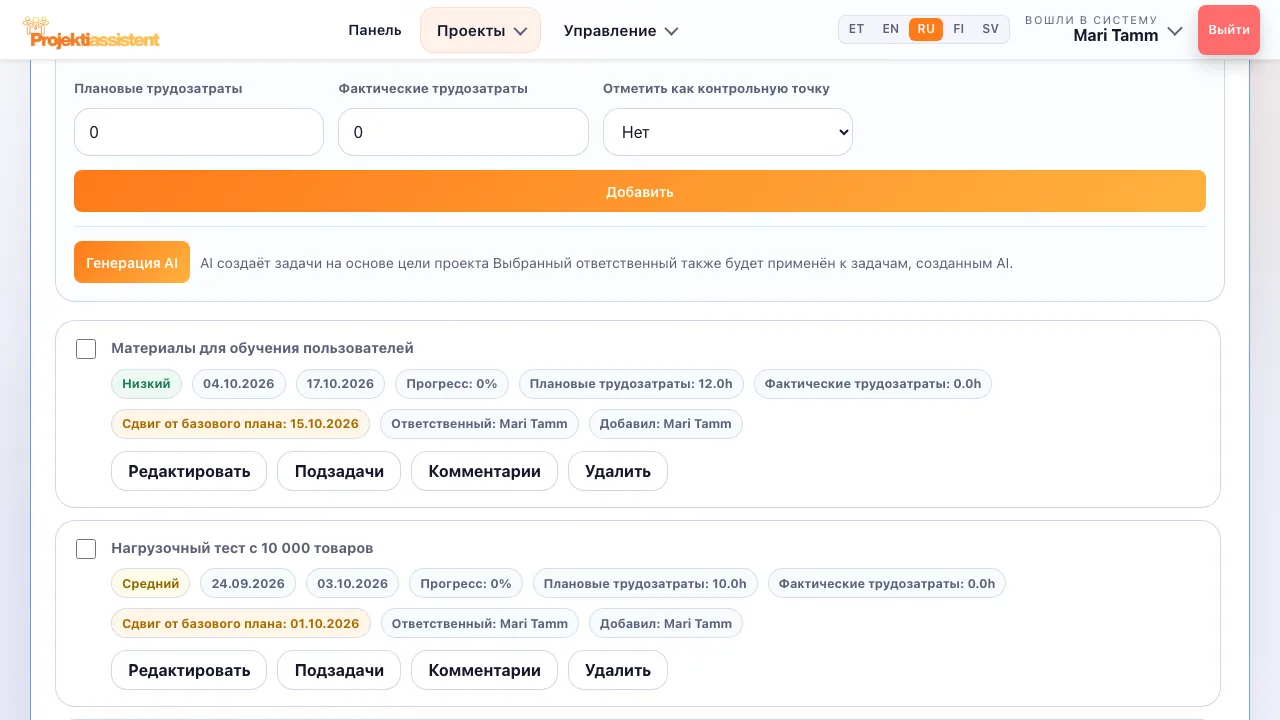Click the 03.10.2026 end date badge

(x=353, y=584)
